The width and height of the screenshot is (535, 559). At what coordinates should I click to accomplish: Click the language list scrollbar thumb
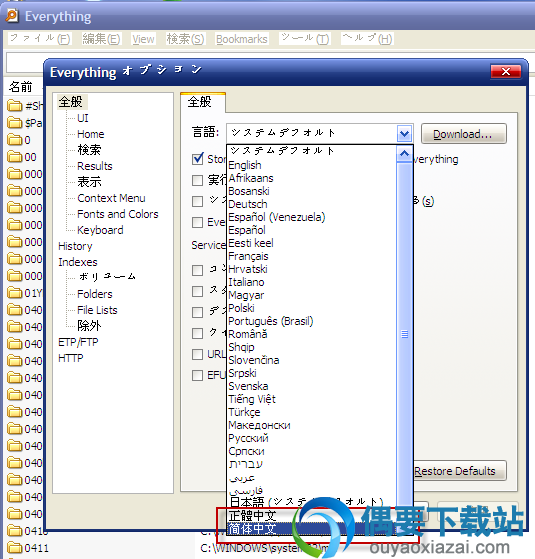(404, 334)
